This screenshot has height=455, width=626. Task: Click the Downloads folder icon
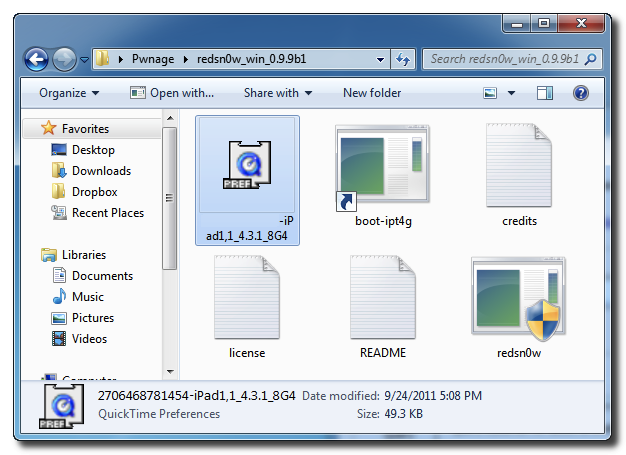(59, 170)
